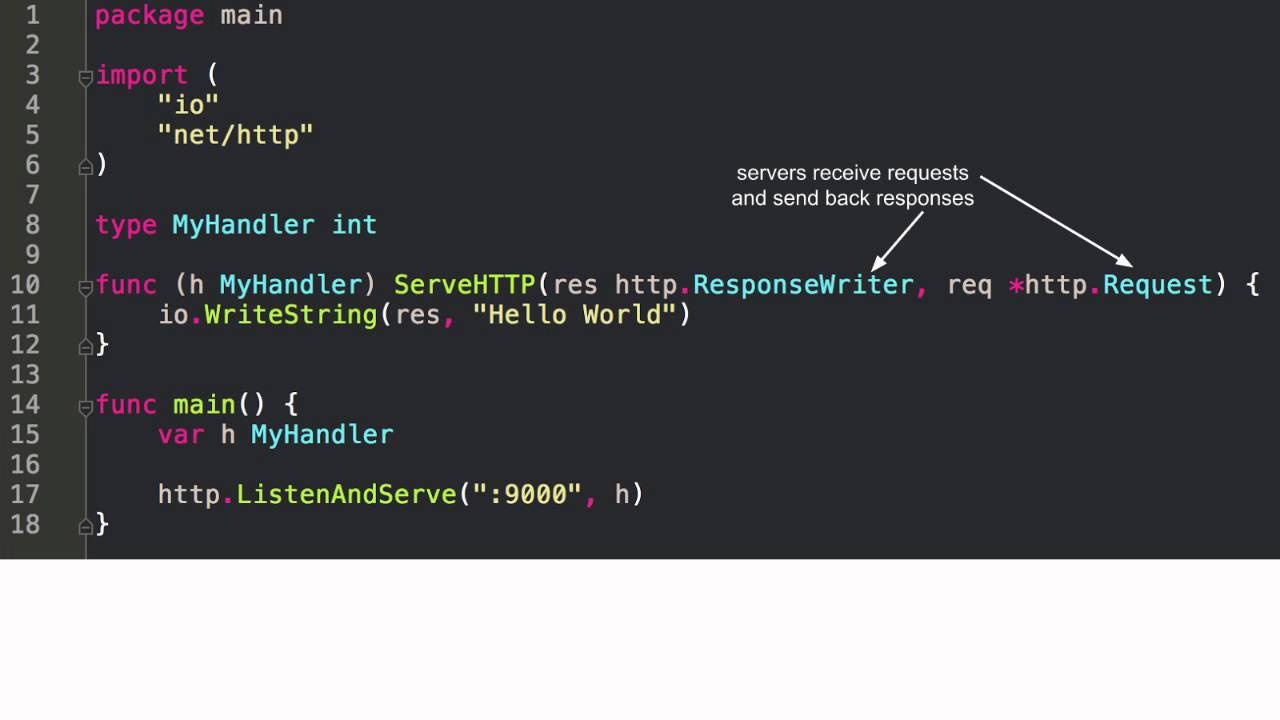
Task: Select the "net/http" import string
Action: (235, 135)
